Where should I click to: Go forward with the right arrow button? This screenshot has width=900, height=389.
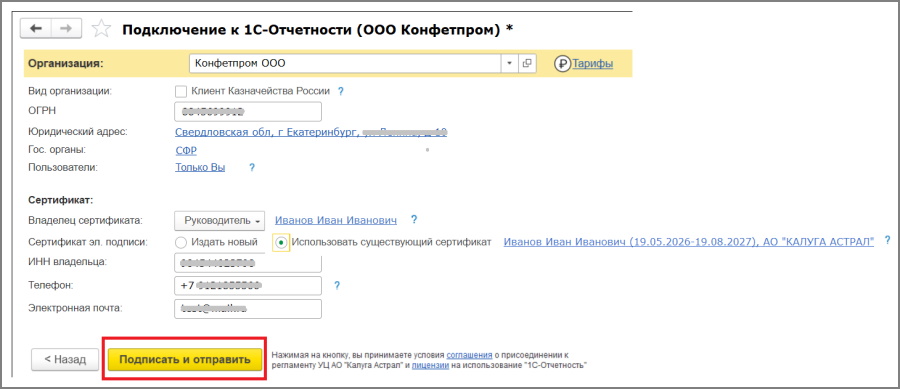[67, 29]
